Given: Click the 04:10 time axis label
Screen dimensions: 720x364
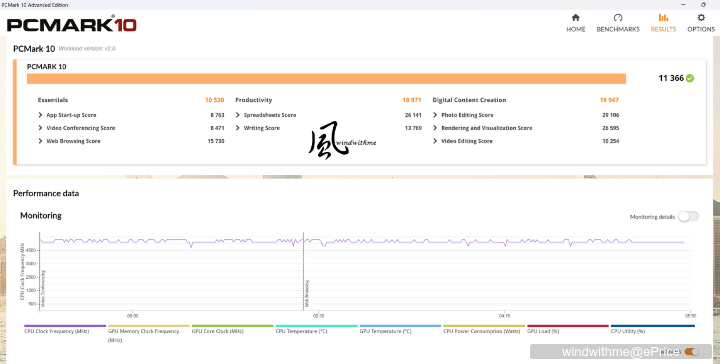Looking at the screenshot, I should [504, 316].
